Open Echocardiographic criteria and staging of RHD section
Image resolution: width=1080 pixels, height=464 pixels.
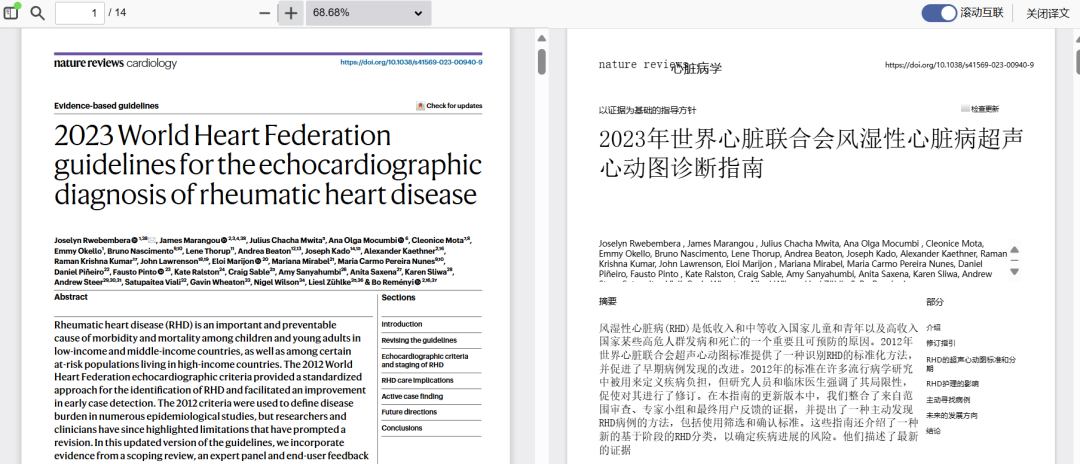pos(424,360)
